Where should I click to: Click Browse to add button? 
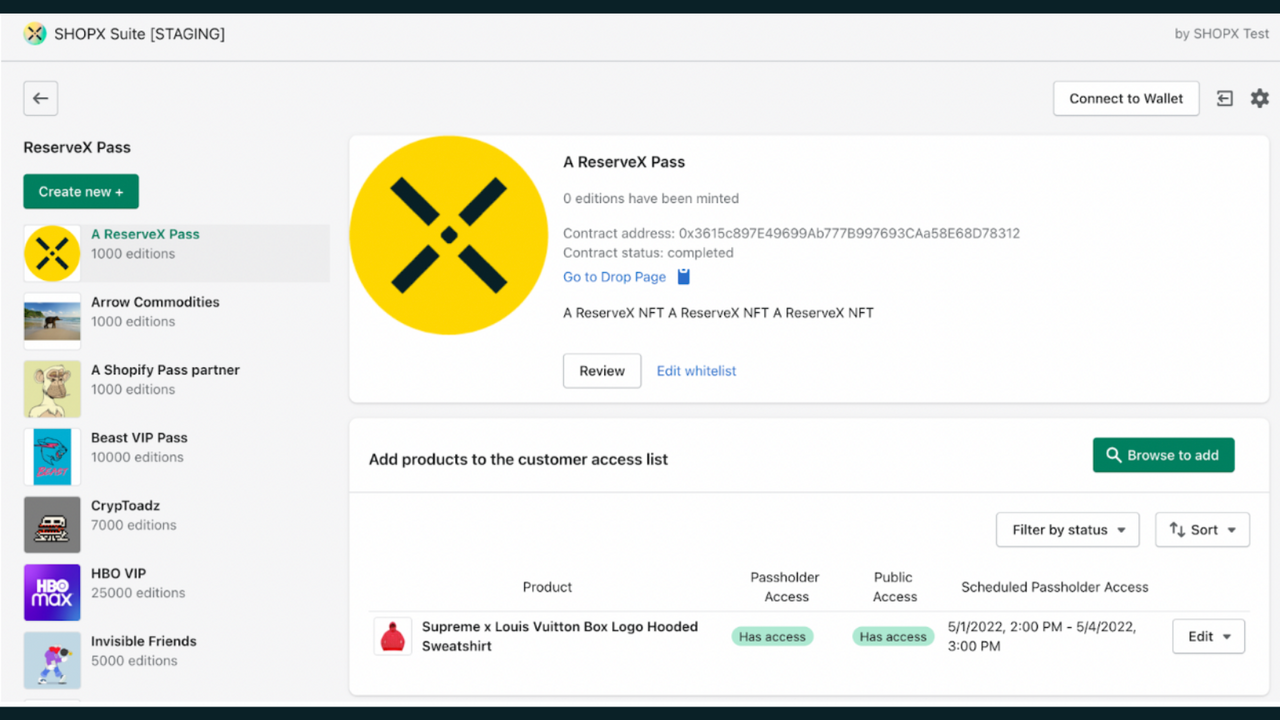(x=1163, y=455)
